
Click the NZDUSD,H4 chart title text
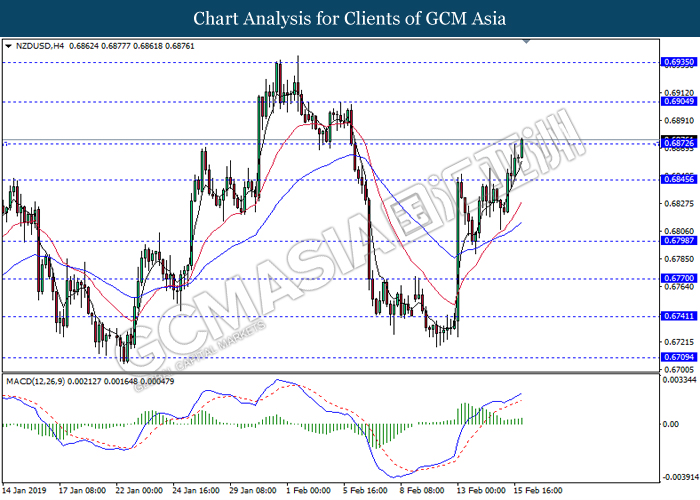[40, 46]
